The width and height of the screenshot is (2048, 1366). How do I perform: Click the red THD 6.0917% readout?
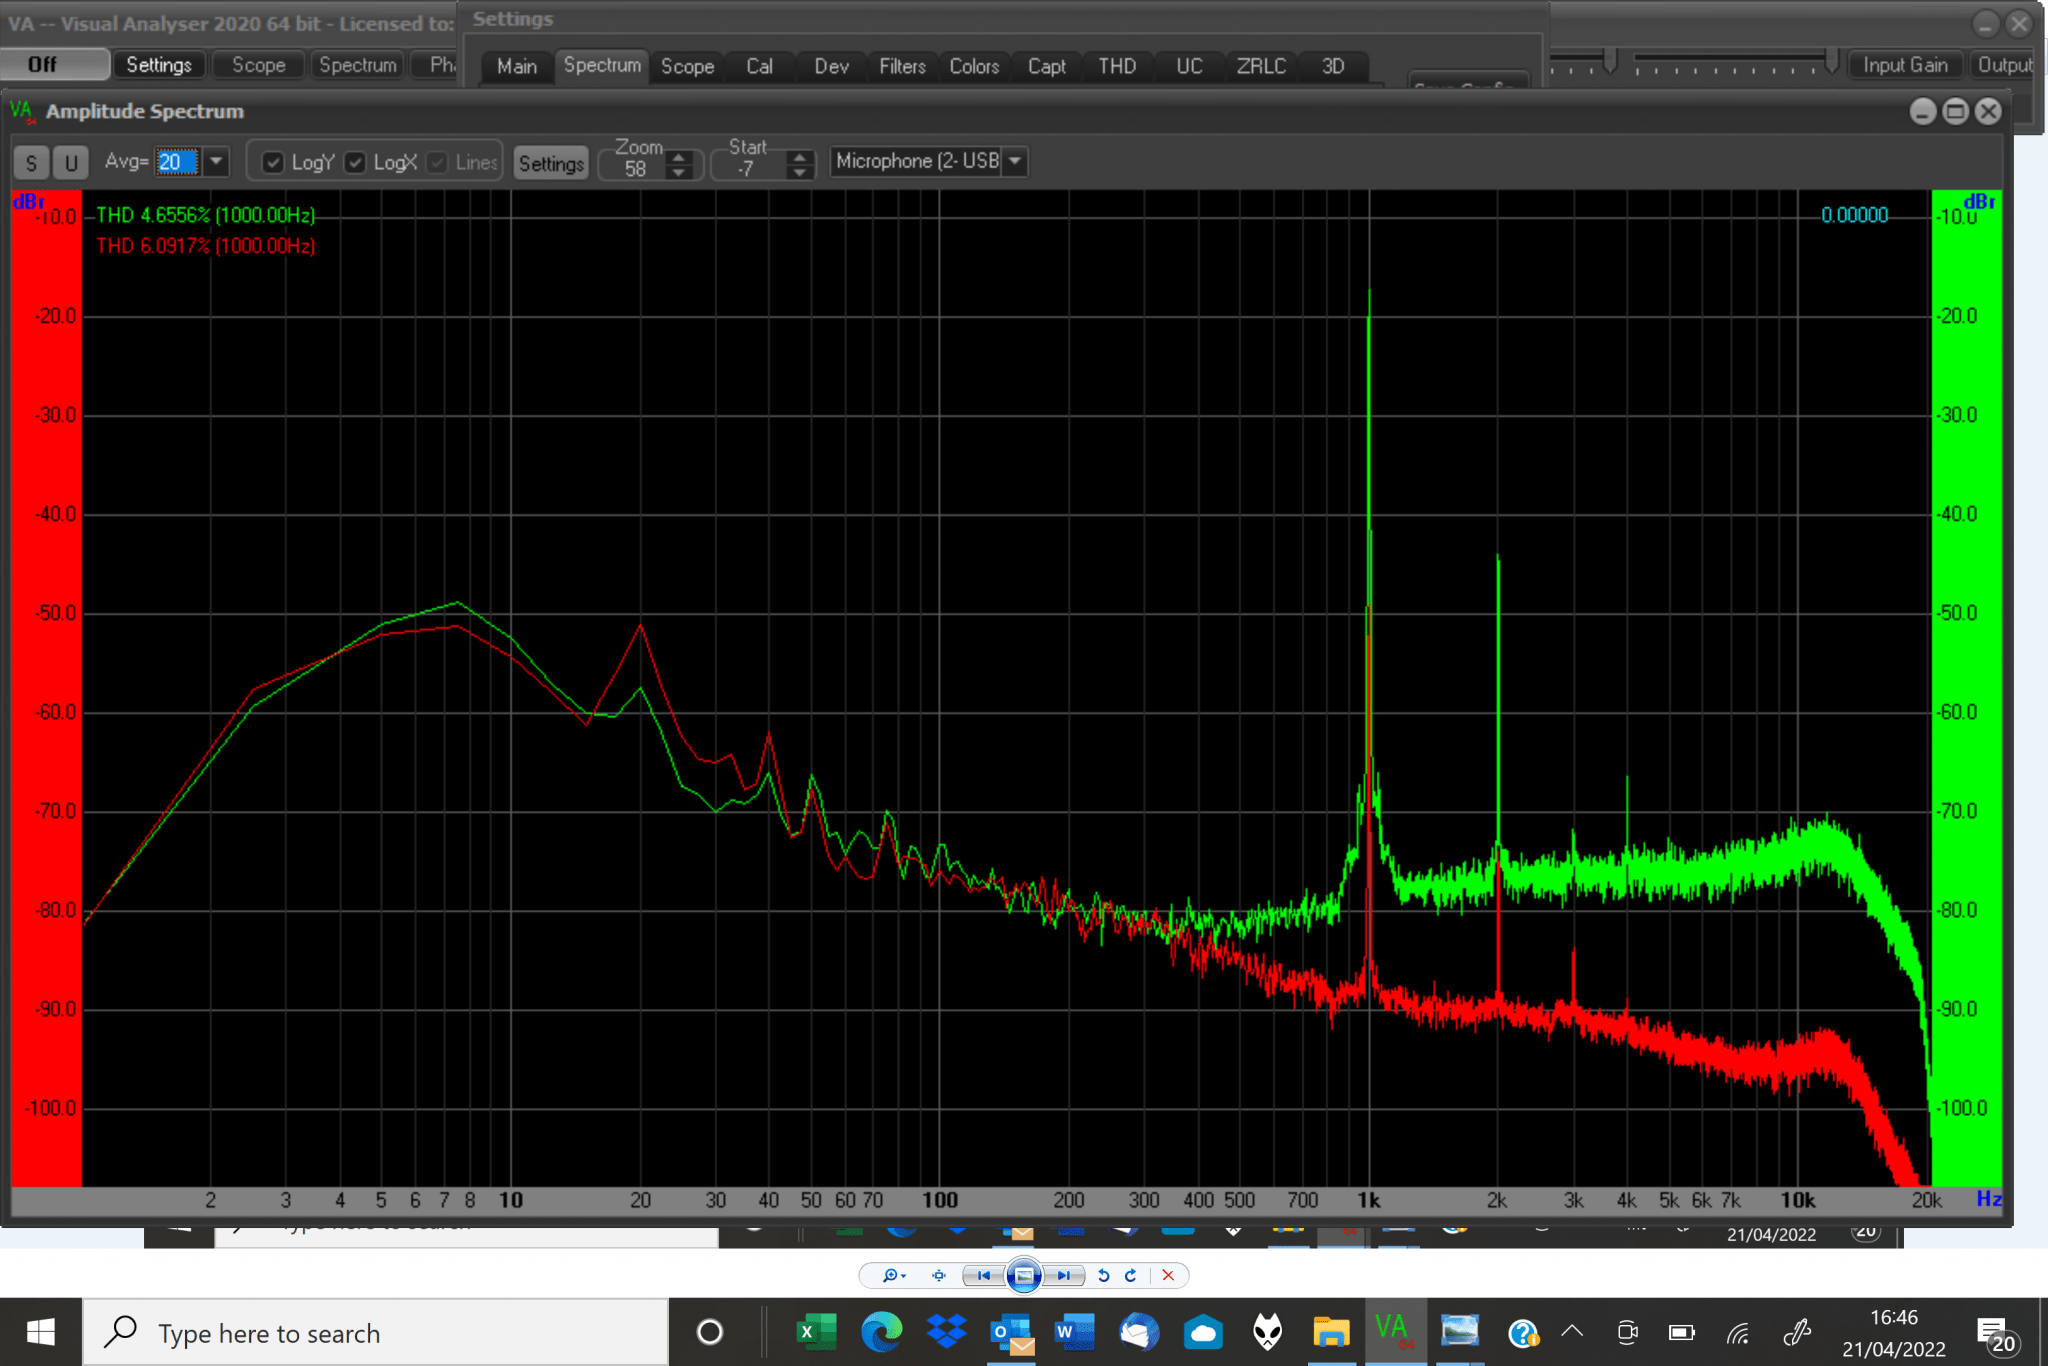coord(205,246)
